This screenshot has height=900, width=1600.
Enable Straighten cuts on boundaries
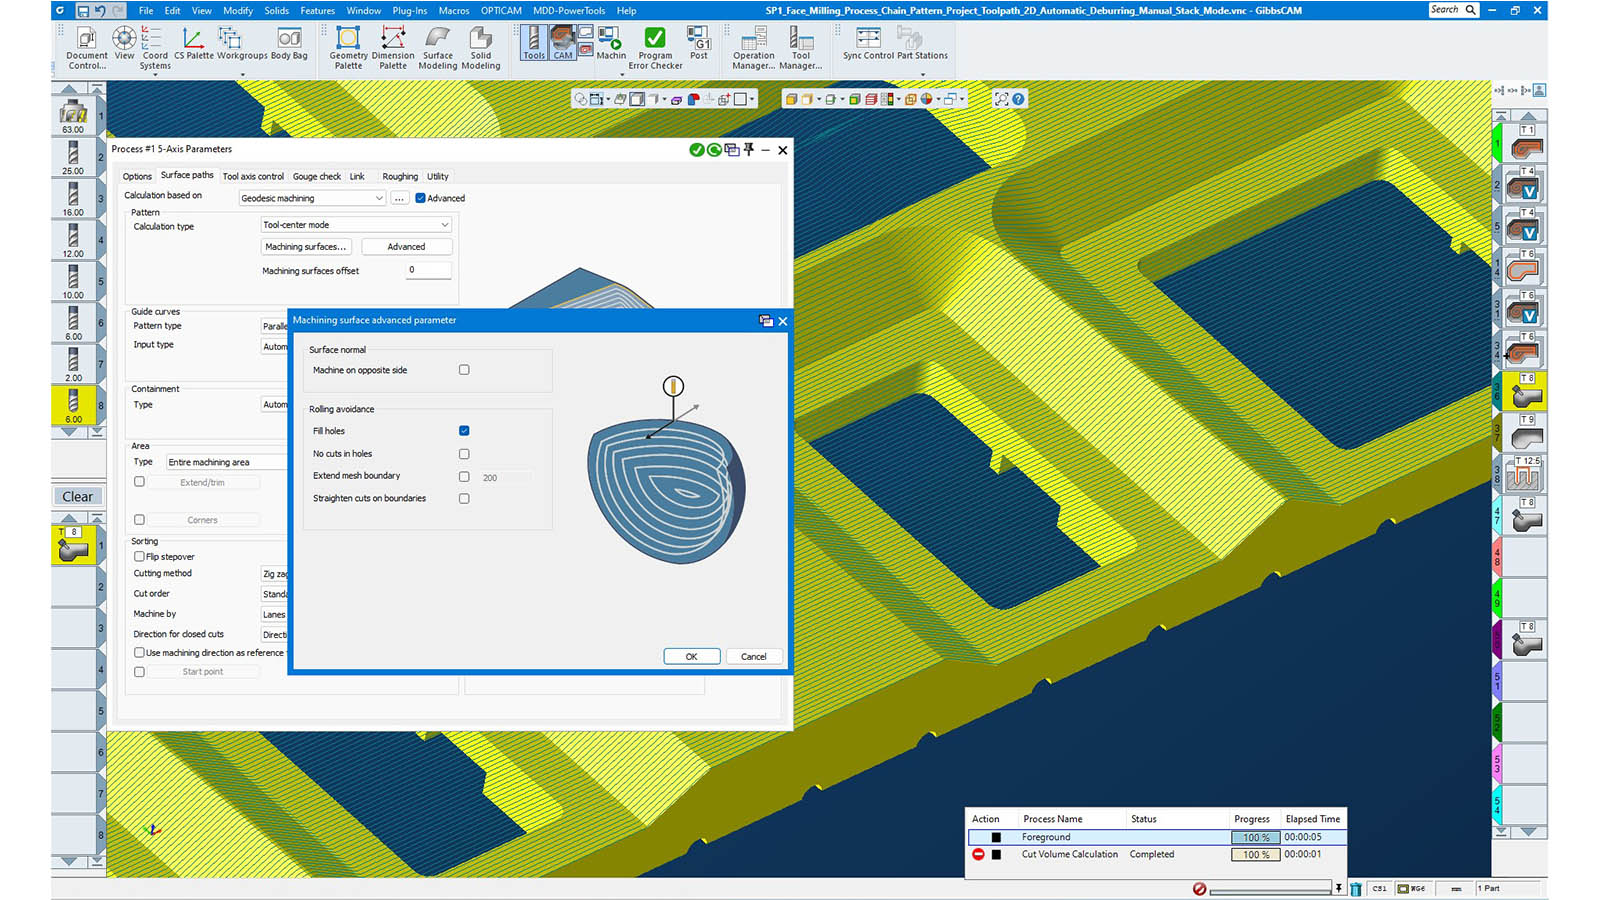coord(464,498)
